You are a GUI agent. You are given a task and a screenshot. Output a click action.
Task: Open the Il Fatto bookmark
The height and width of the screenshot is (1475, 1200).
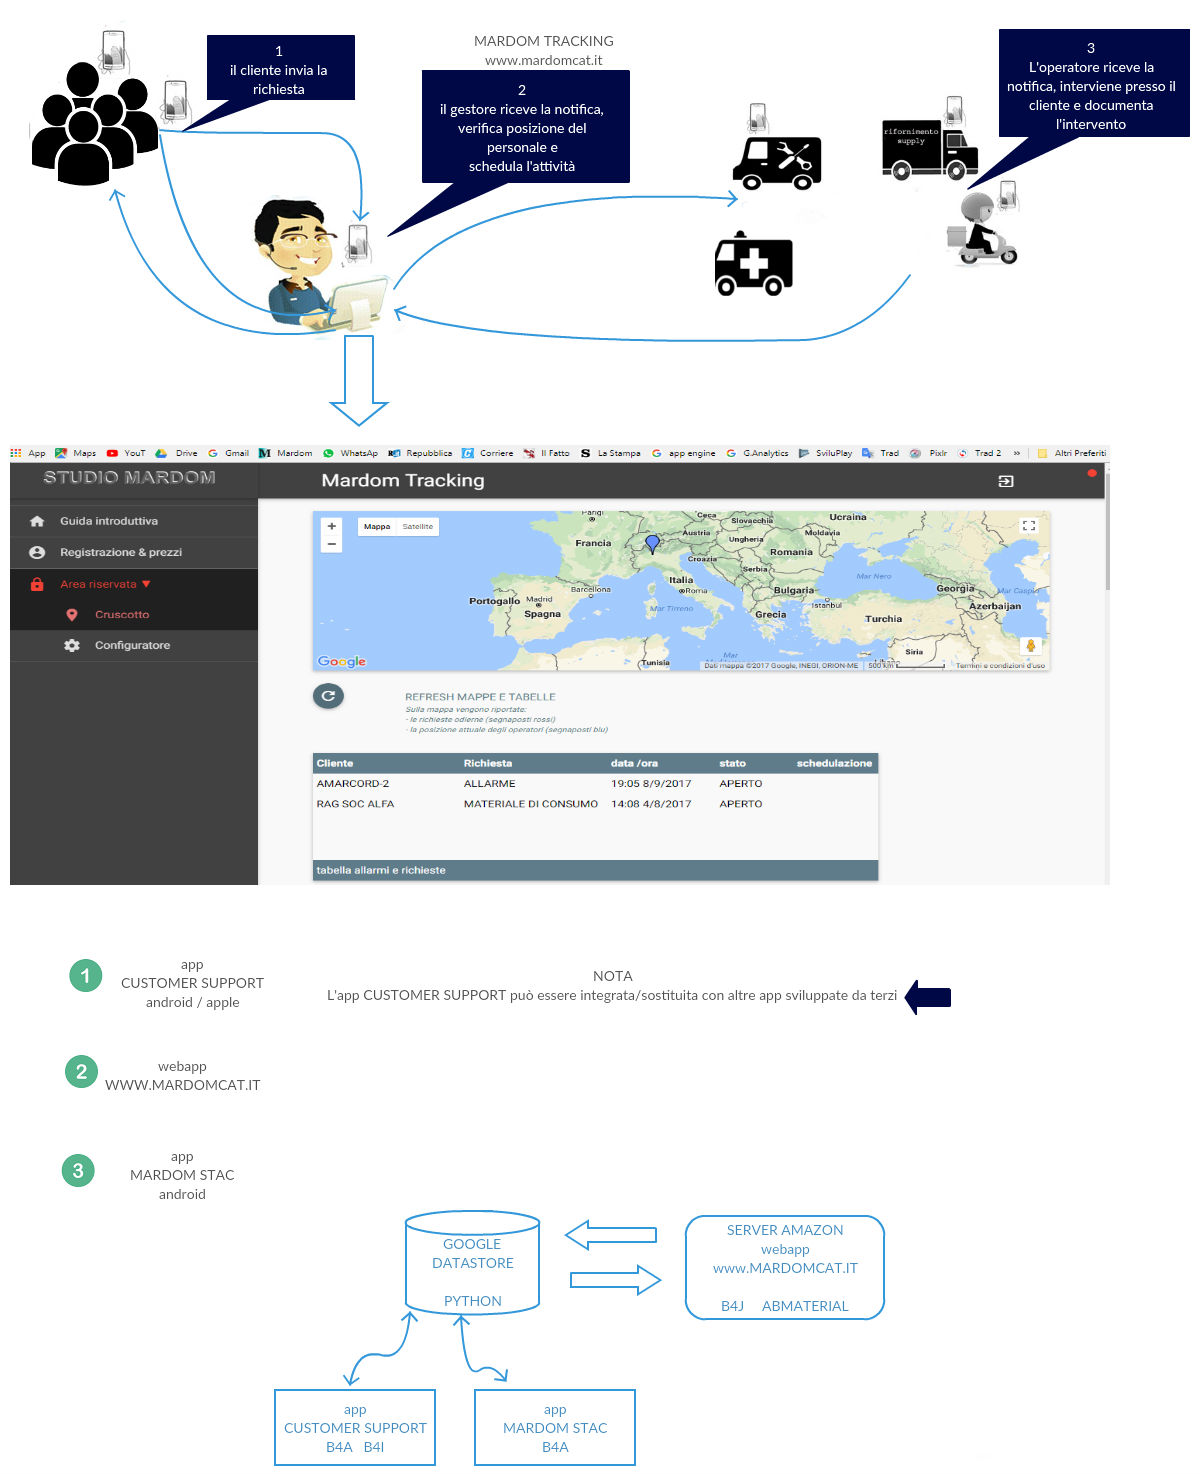[x=546, y=453]
